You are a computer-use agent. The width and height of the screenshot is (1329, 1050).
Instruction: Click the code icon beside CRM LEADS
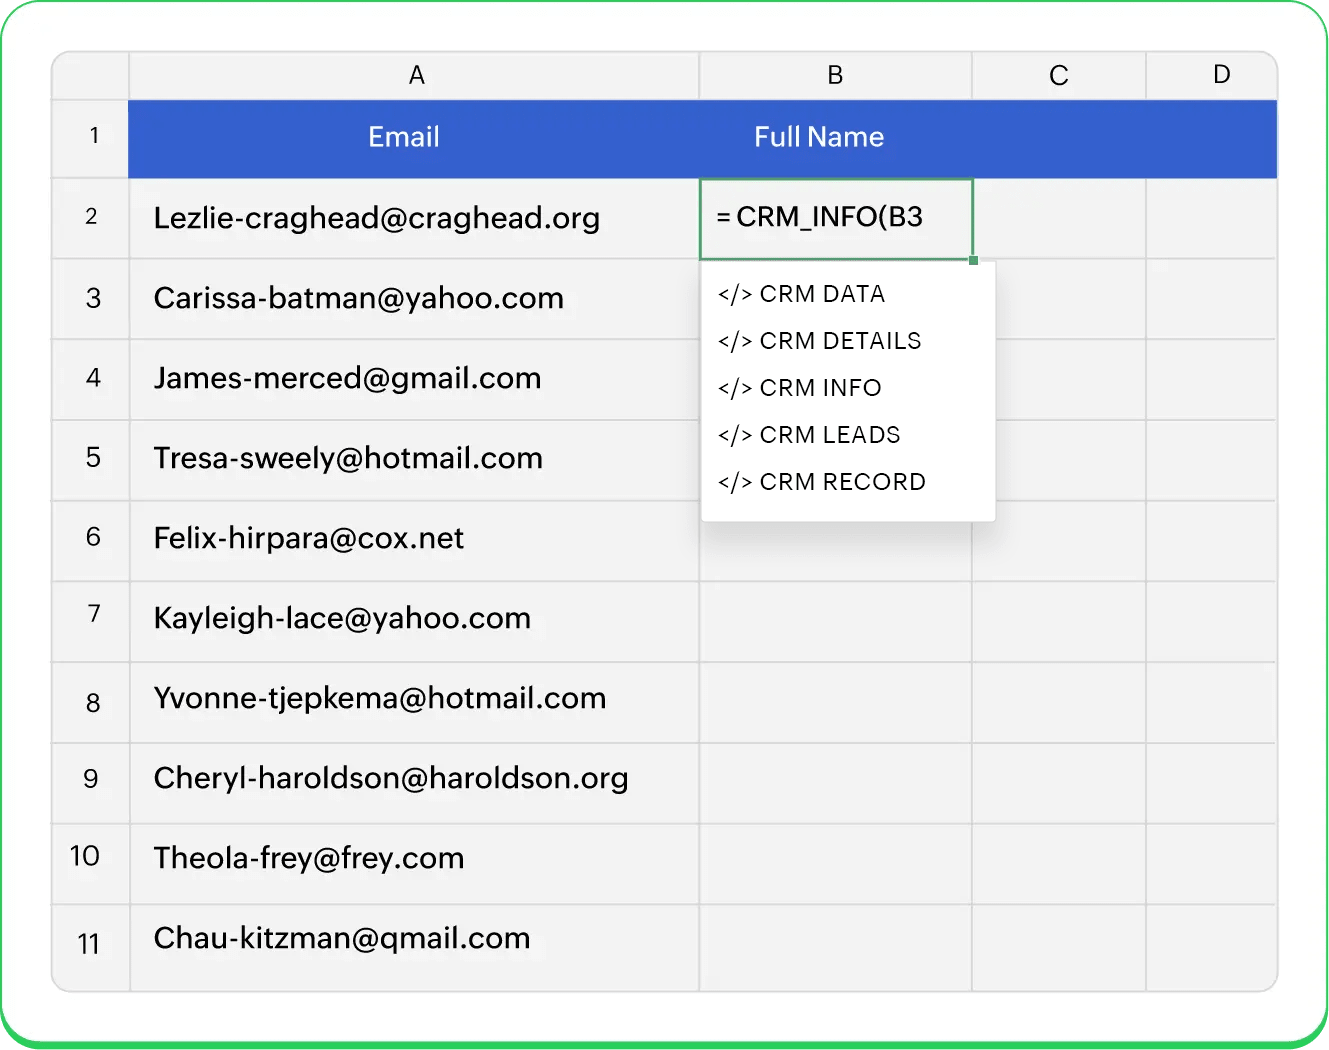click(735, 434)
